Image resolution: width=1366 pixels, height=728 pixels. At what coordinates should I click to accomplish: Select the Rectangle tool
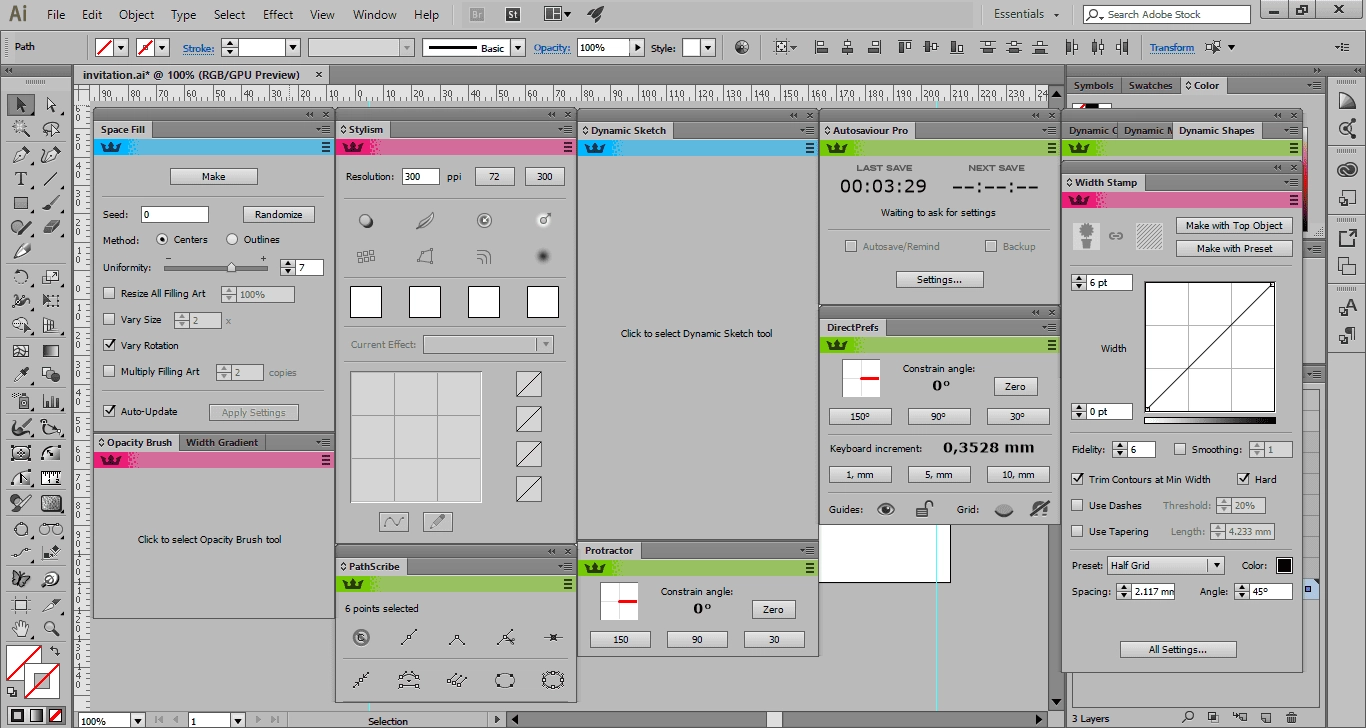(x=21, y=203)
